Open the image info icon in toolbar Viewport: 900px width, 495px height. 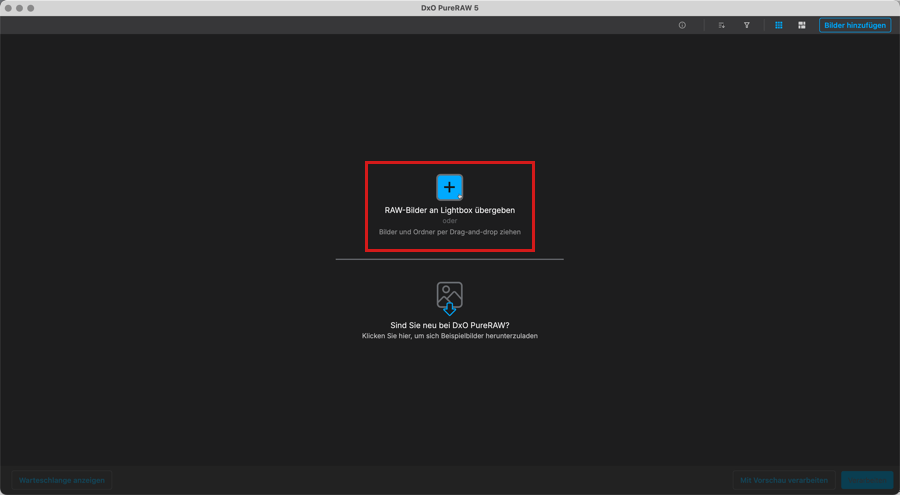(682, 25)
